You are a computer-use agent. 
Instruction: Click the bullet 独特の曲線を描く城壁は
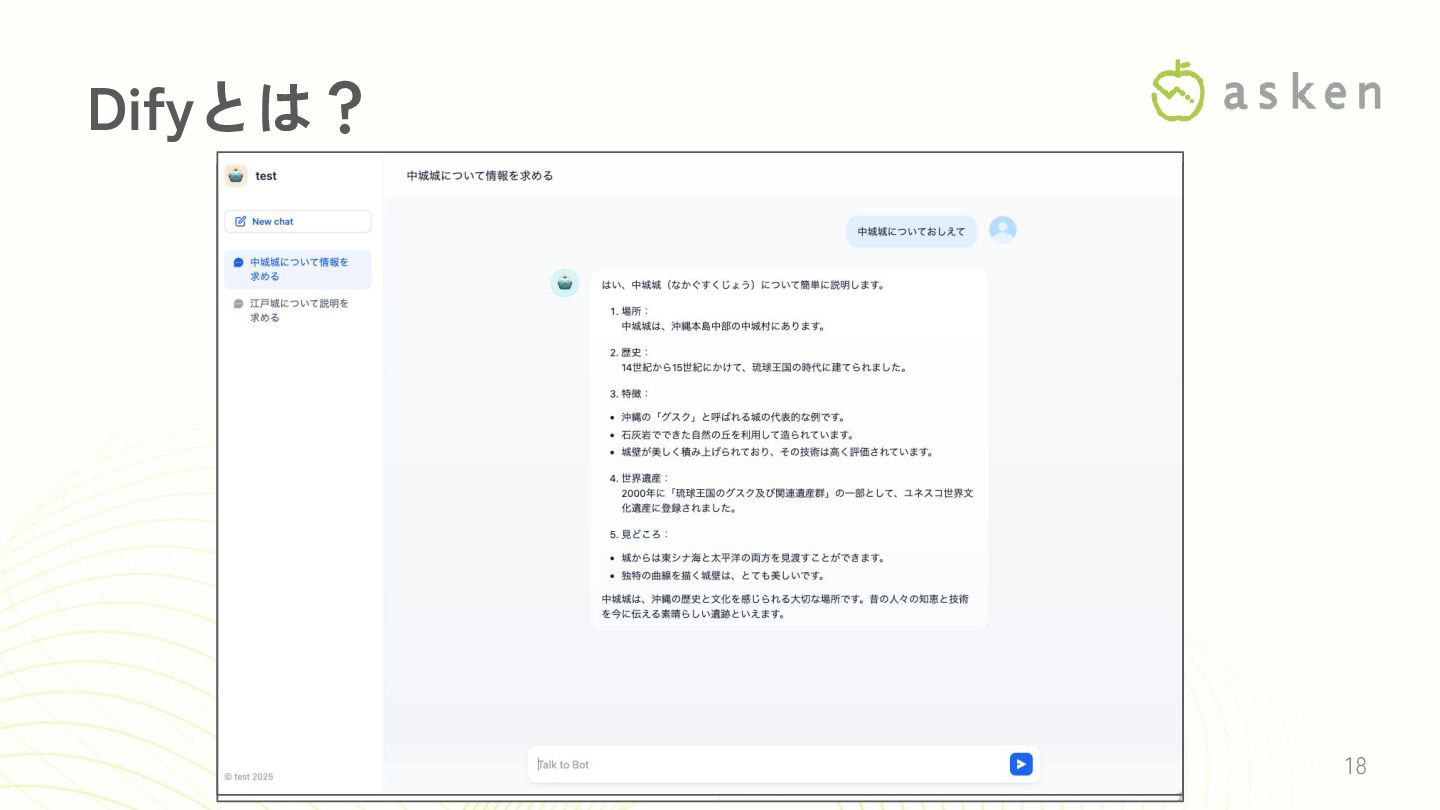(723, 576)
